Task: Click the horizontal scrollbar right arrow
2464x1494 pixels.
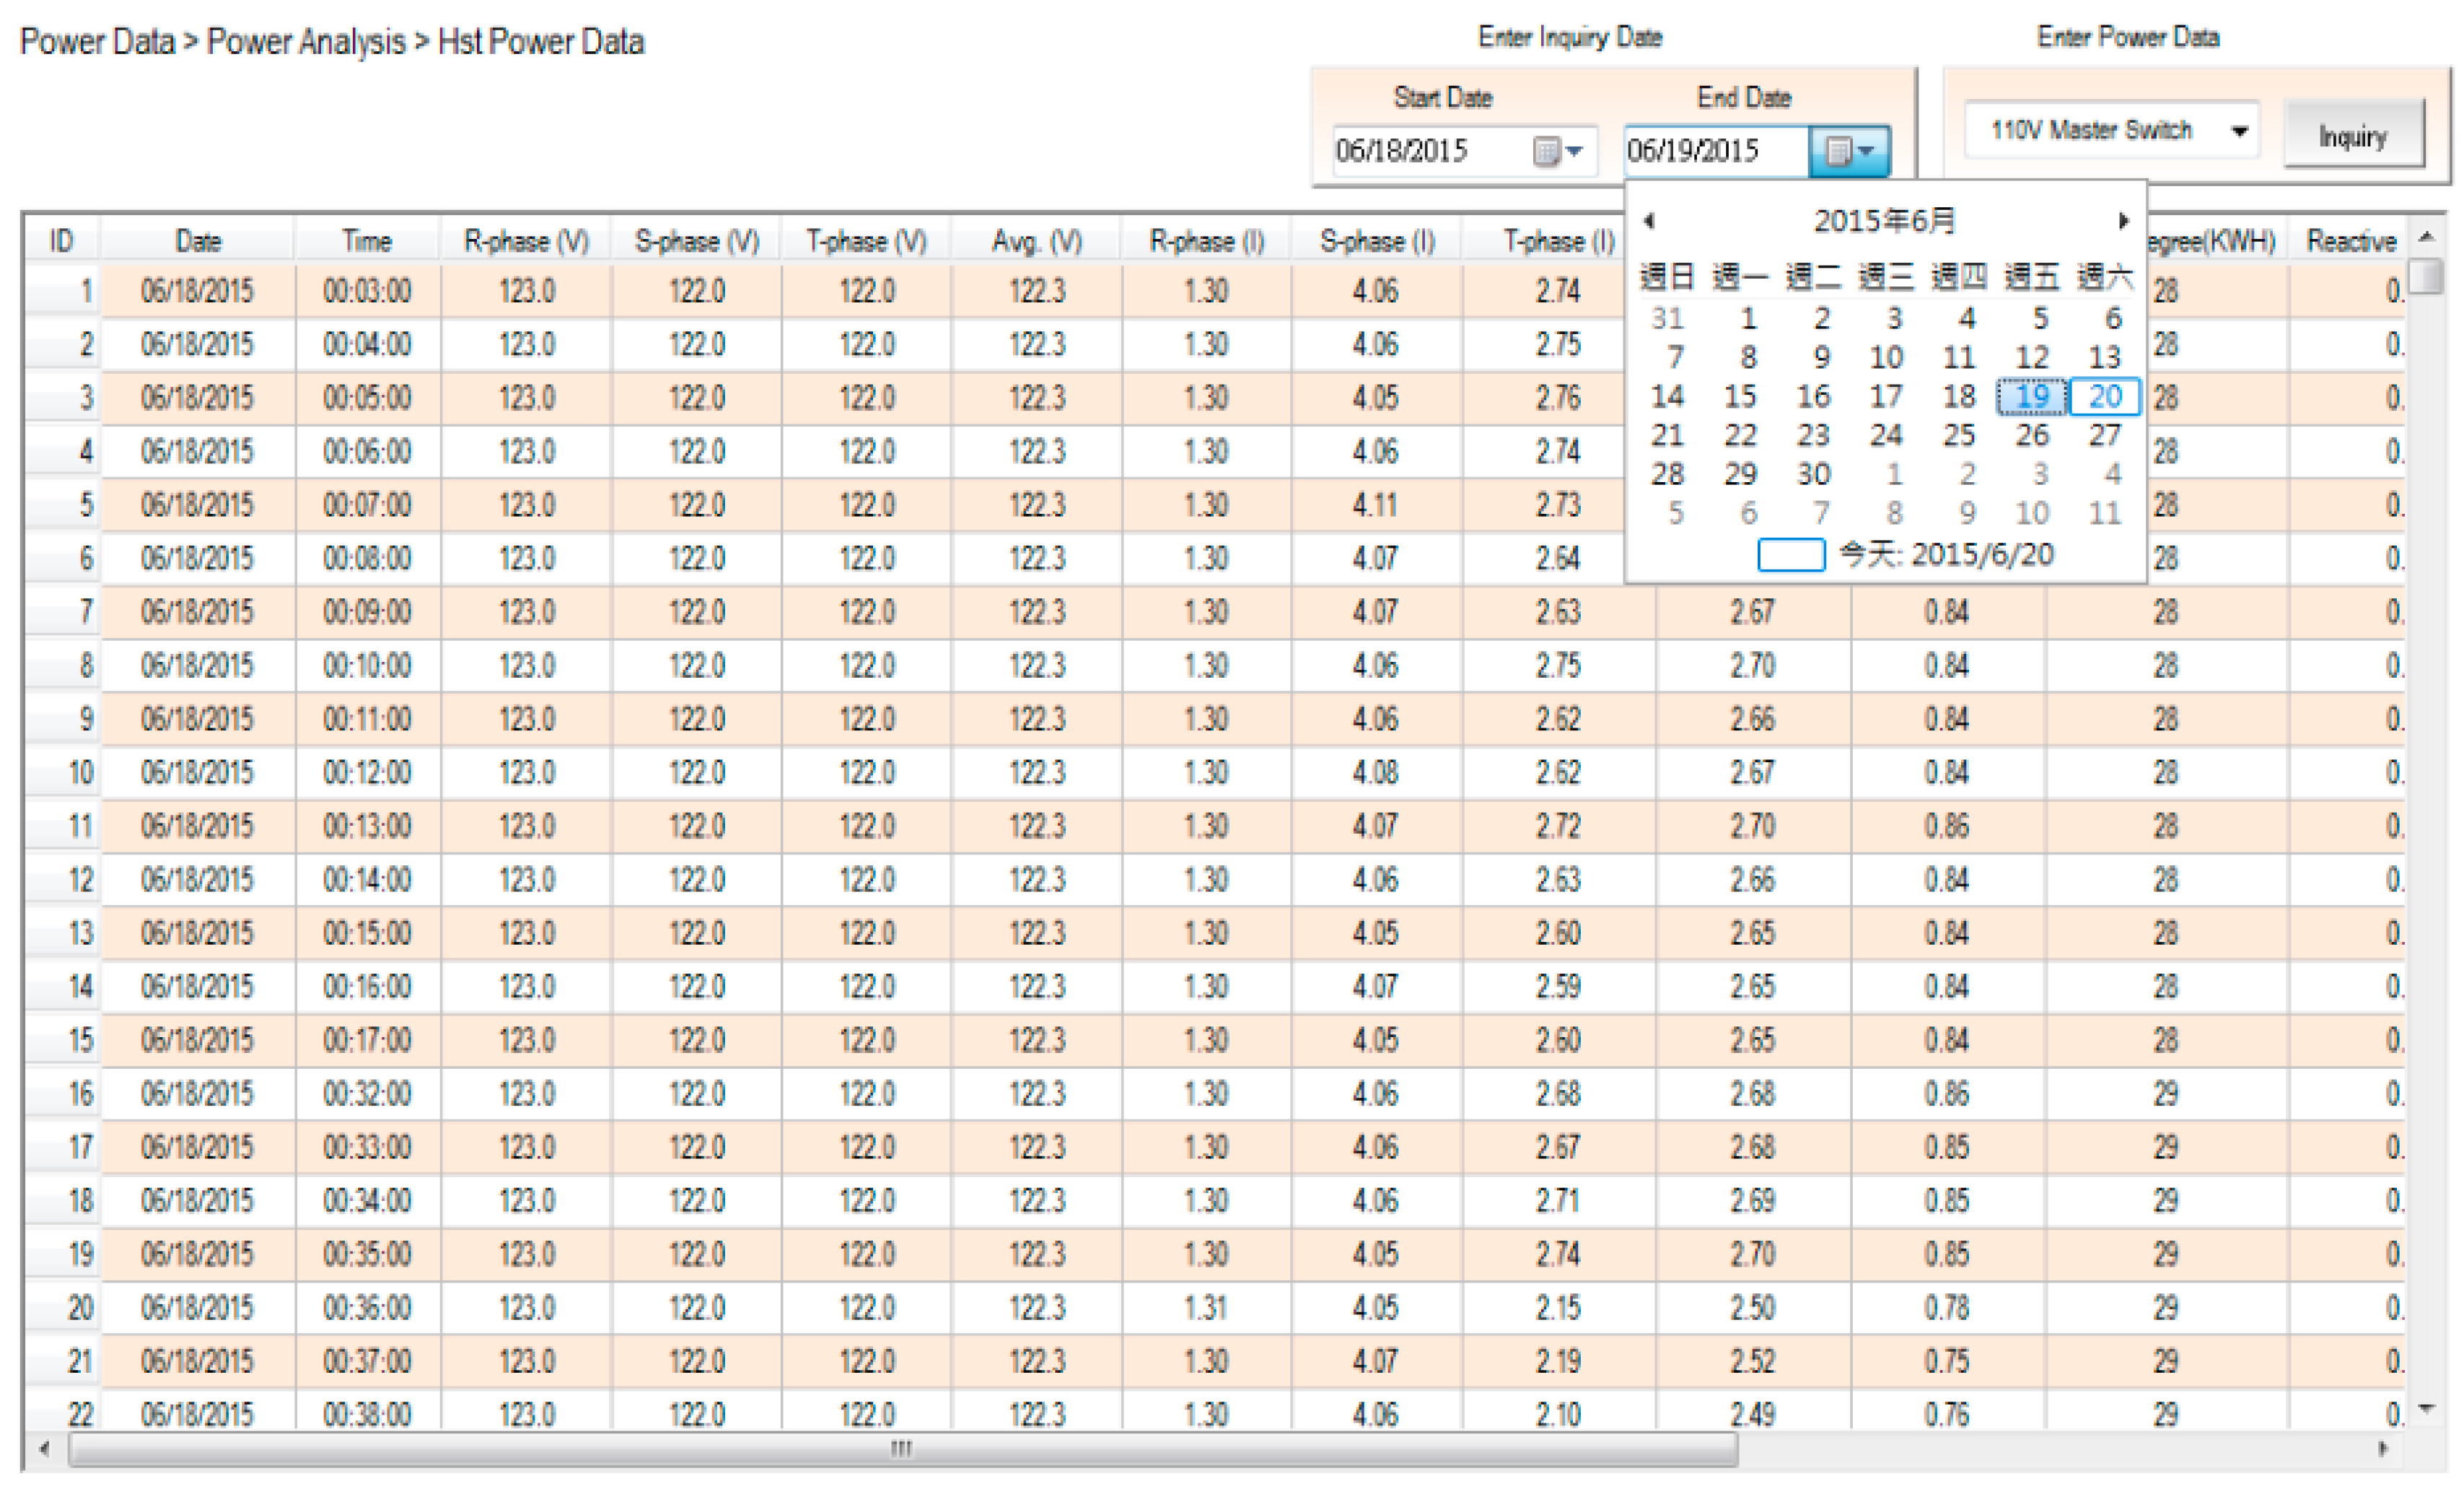Action: (2384, 1448)
